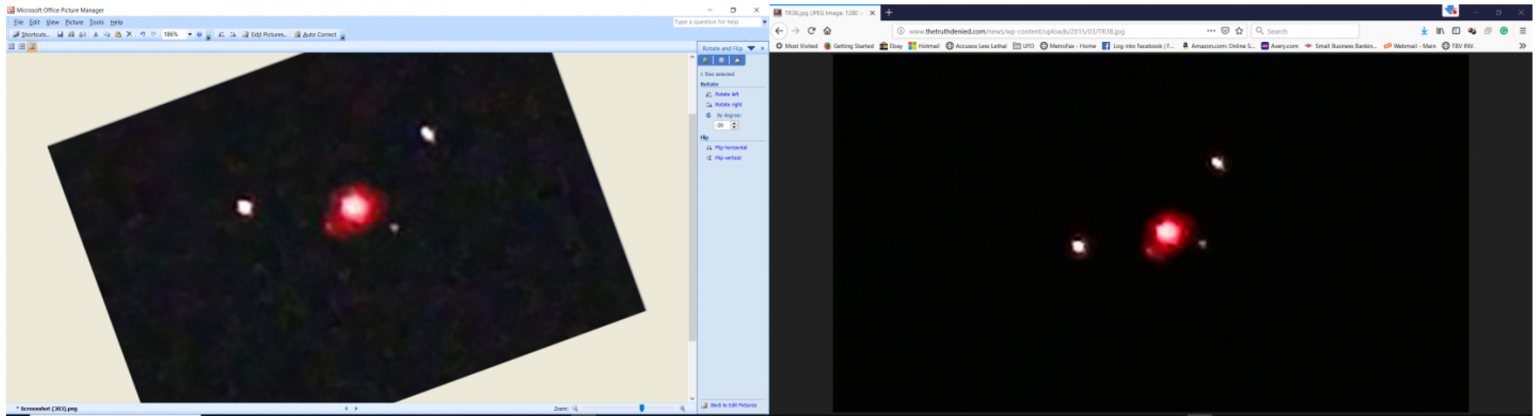
Task: Open the Ebay bookmark
Action: point(891,46)
